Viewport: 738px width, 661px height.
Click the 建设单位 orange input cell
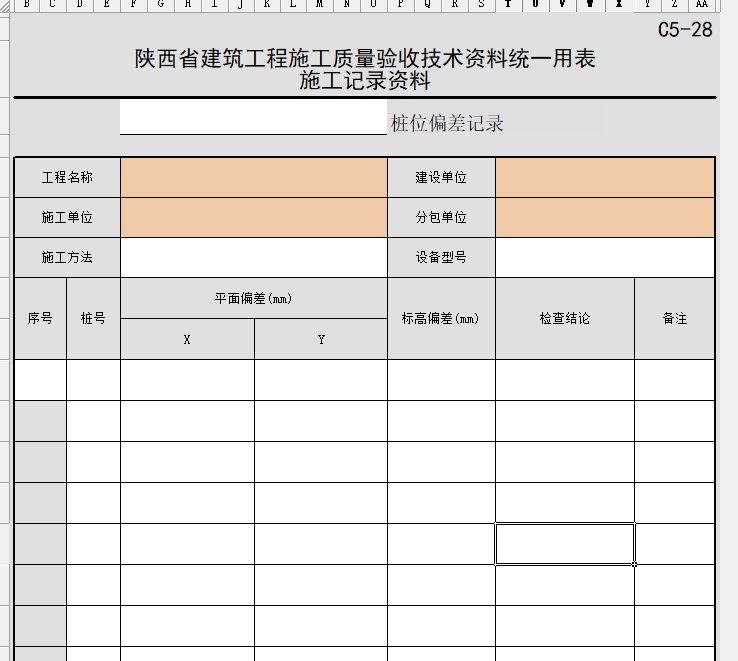coord(605,177)
